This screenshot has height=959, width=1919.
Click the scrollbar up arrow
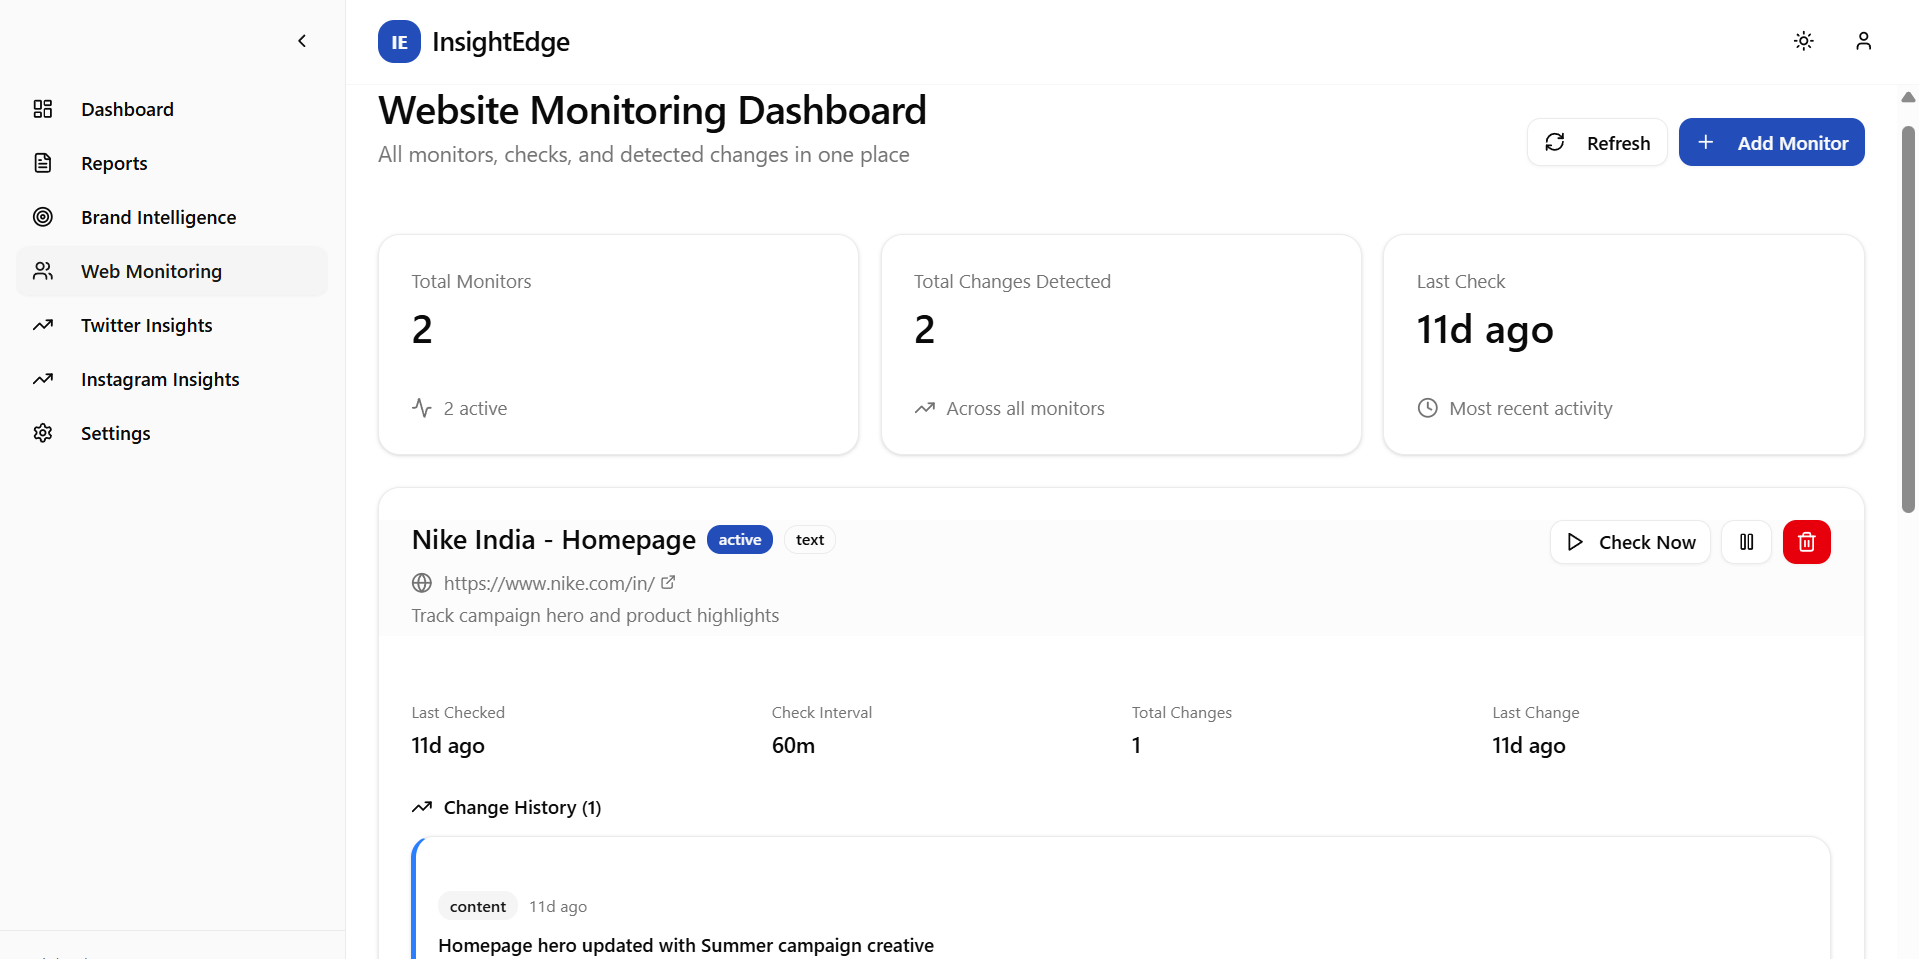click(x=1907, y=97)
